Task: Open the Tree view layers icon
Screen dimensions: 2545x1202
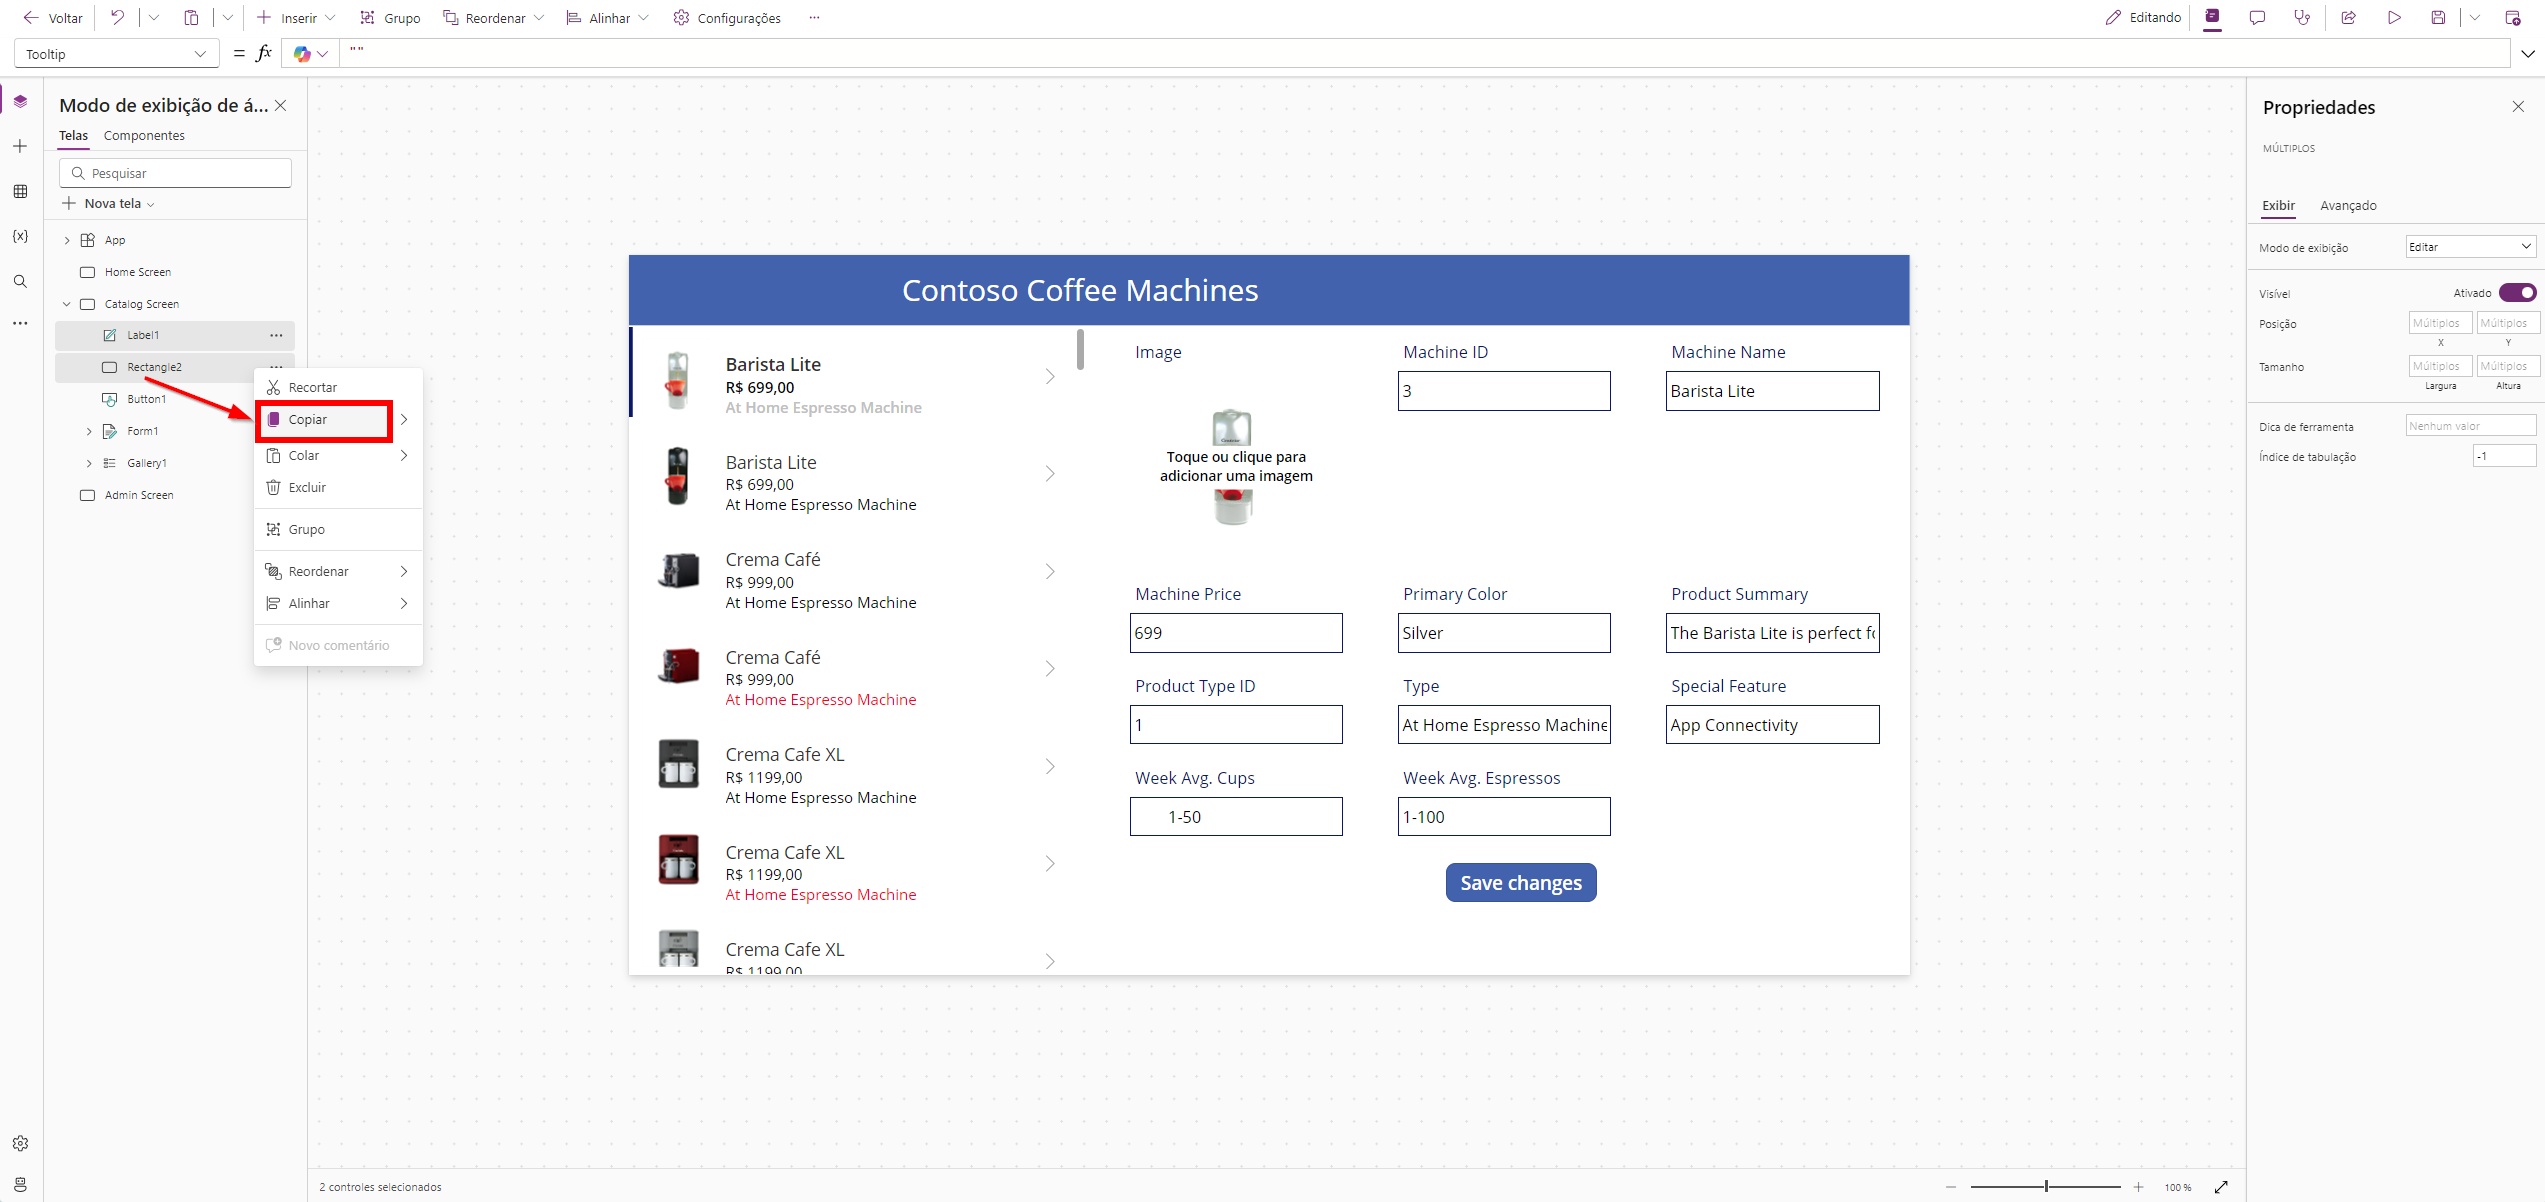Action: [x=20, y=101]
